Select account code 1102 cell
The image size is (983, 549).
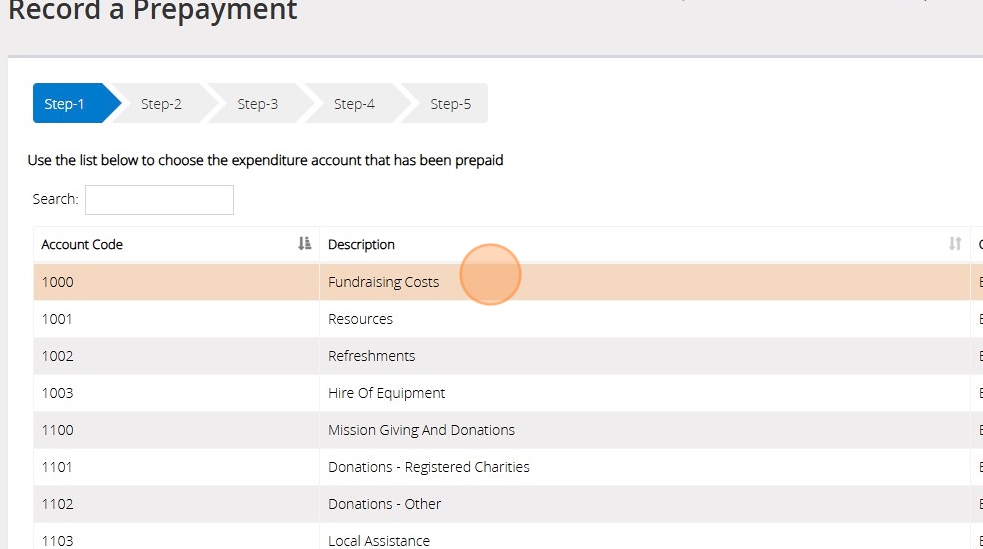pos(176,504)
